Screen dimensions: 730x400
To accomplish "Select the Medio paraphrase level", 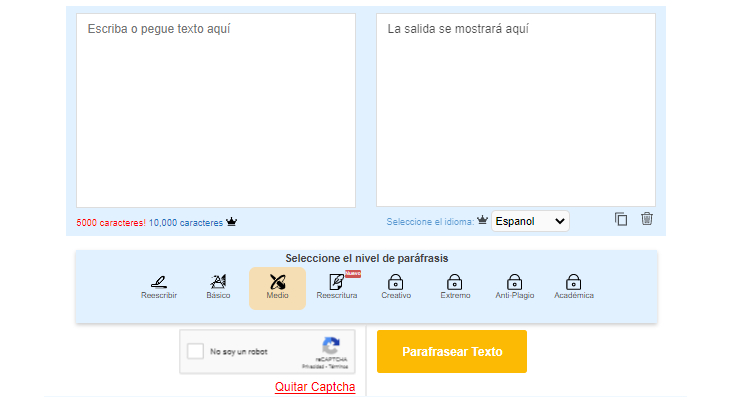I will pyautogui.click(x=277, y=287).
